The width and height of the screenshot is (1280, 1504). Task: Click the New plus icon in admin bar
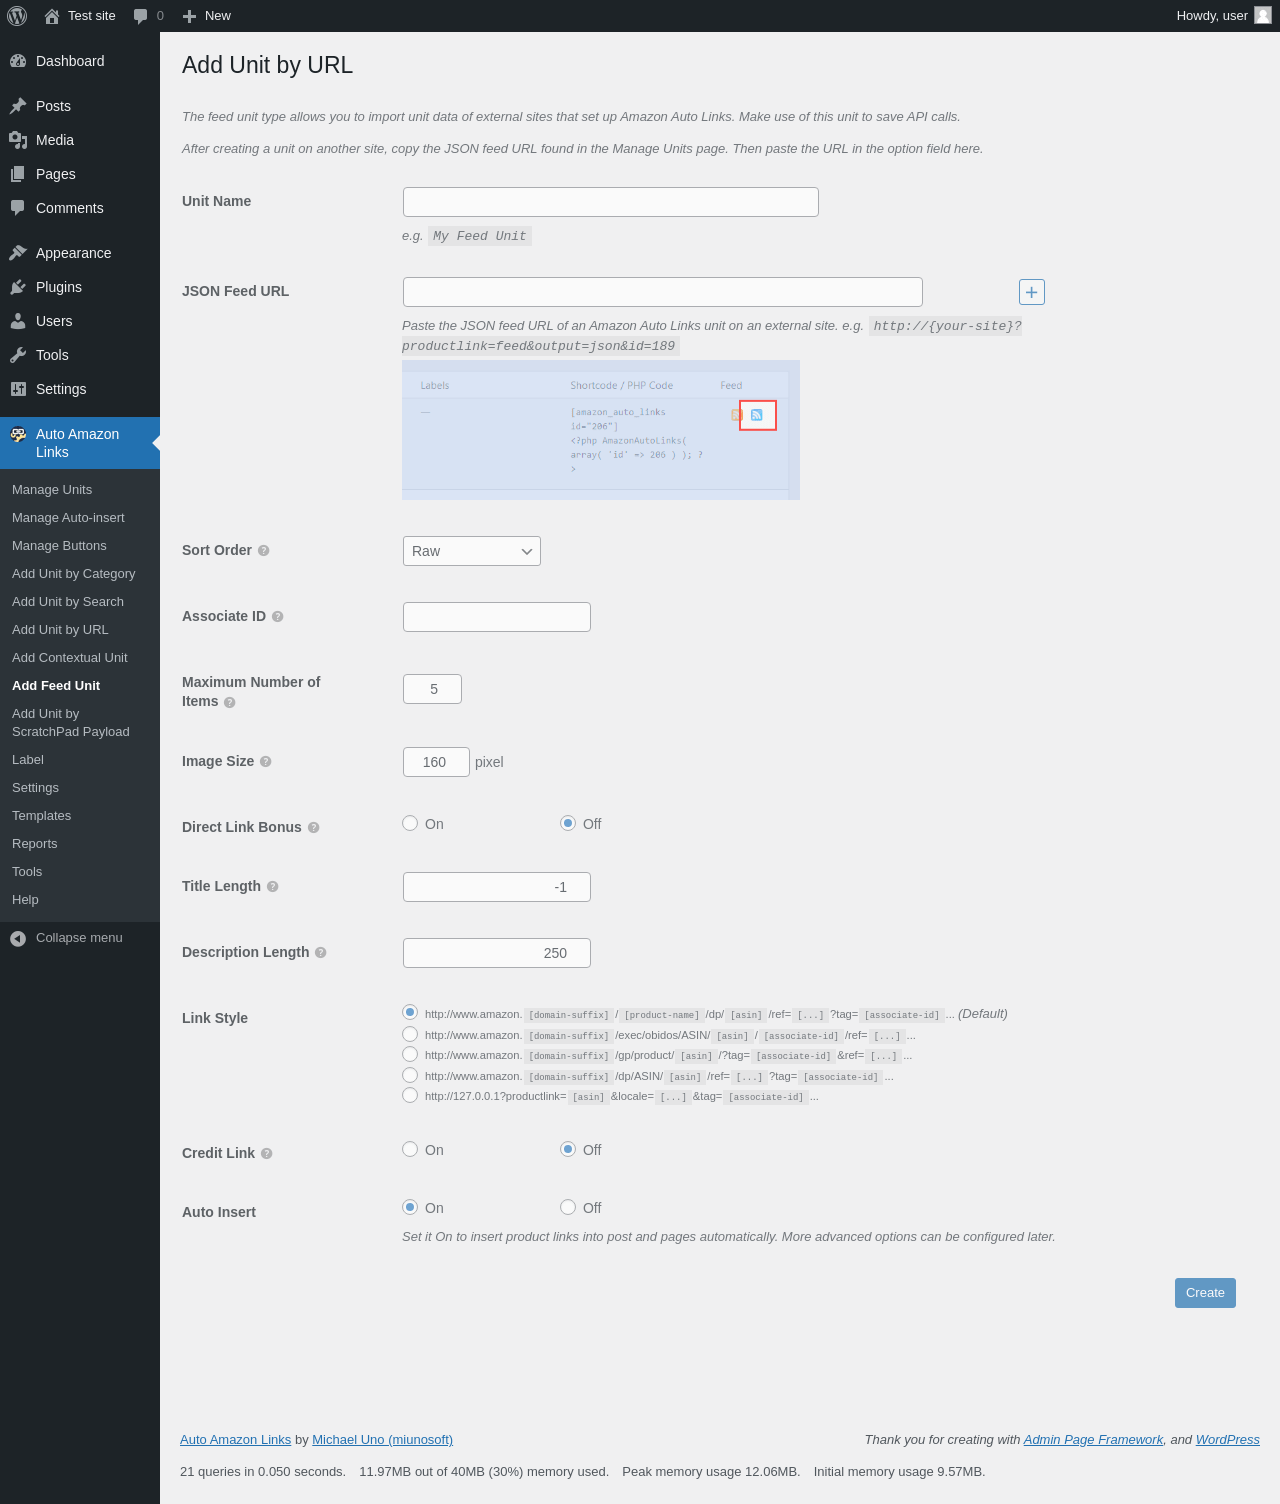click(x=189, y=16)
